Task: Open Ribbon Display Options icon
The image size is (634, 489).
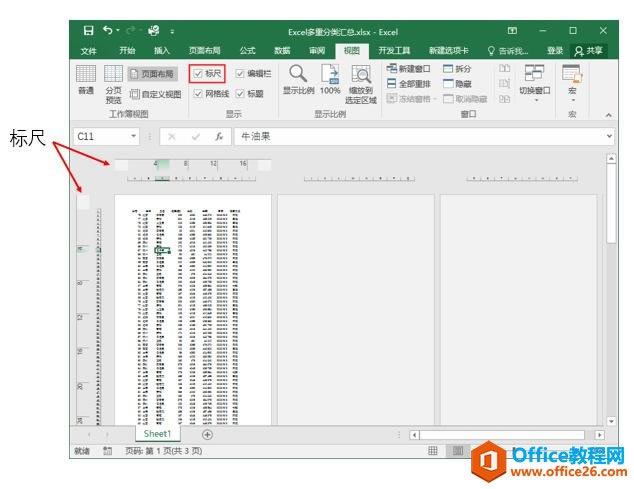Action: click(x=512, y=30)
